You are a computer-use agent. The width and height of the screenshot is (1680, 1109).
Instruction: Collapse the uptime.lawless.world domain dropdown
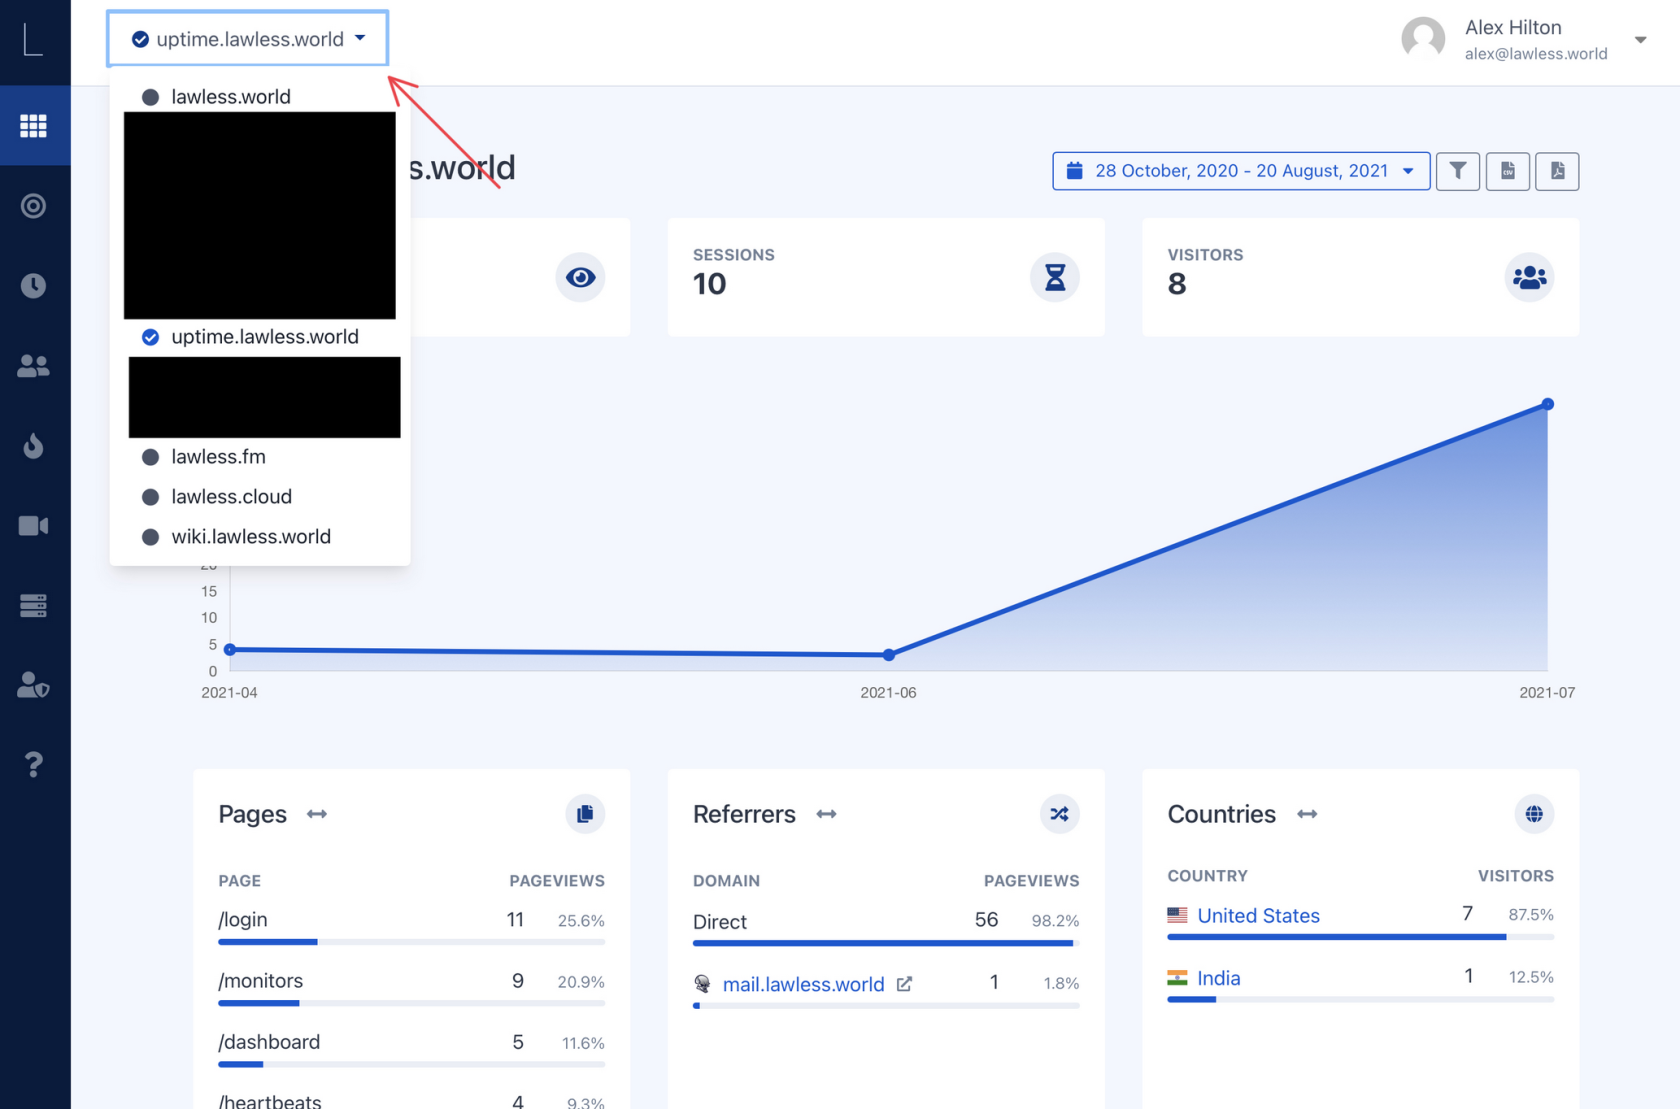tap(248, 39)
